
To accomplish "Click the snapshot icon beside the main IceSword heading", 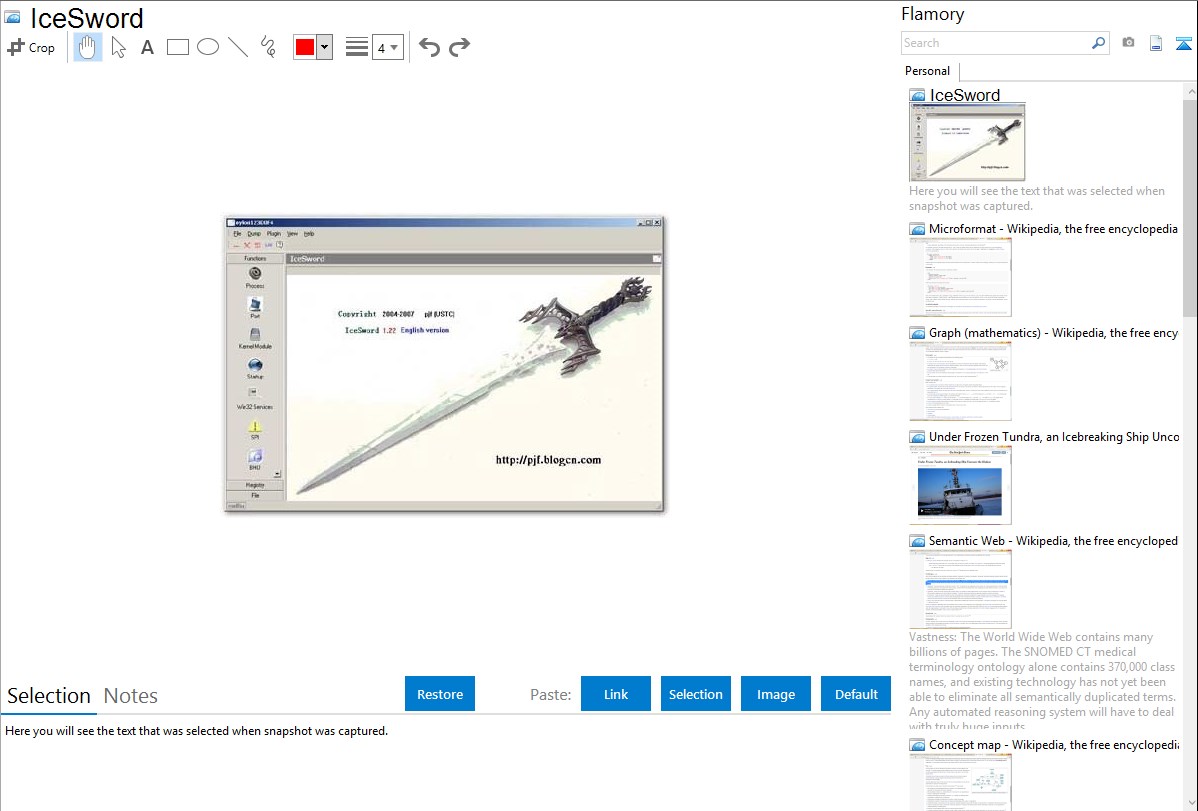I will coord(12,18).
